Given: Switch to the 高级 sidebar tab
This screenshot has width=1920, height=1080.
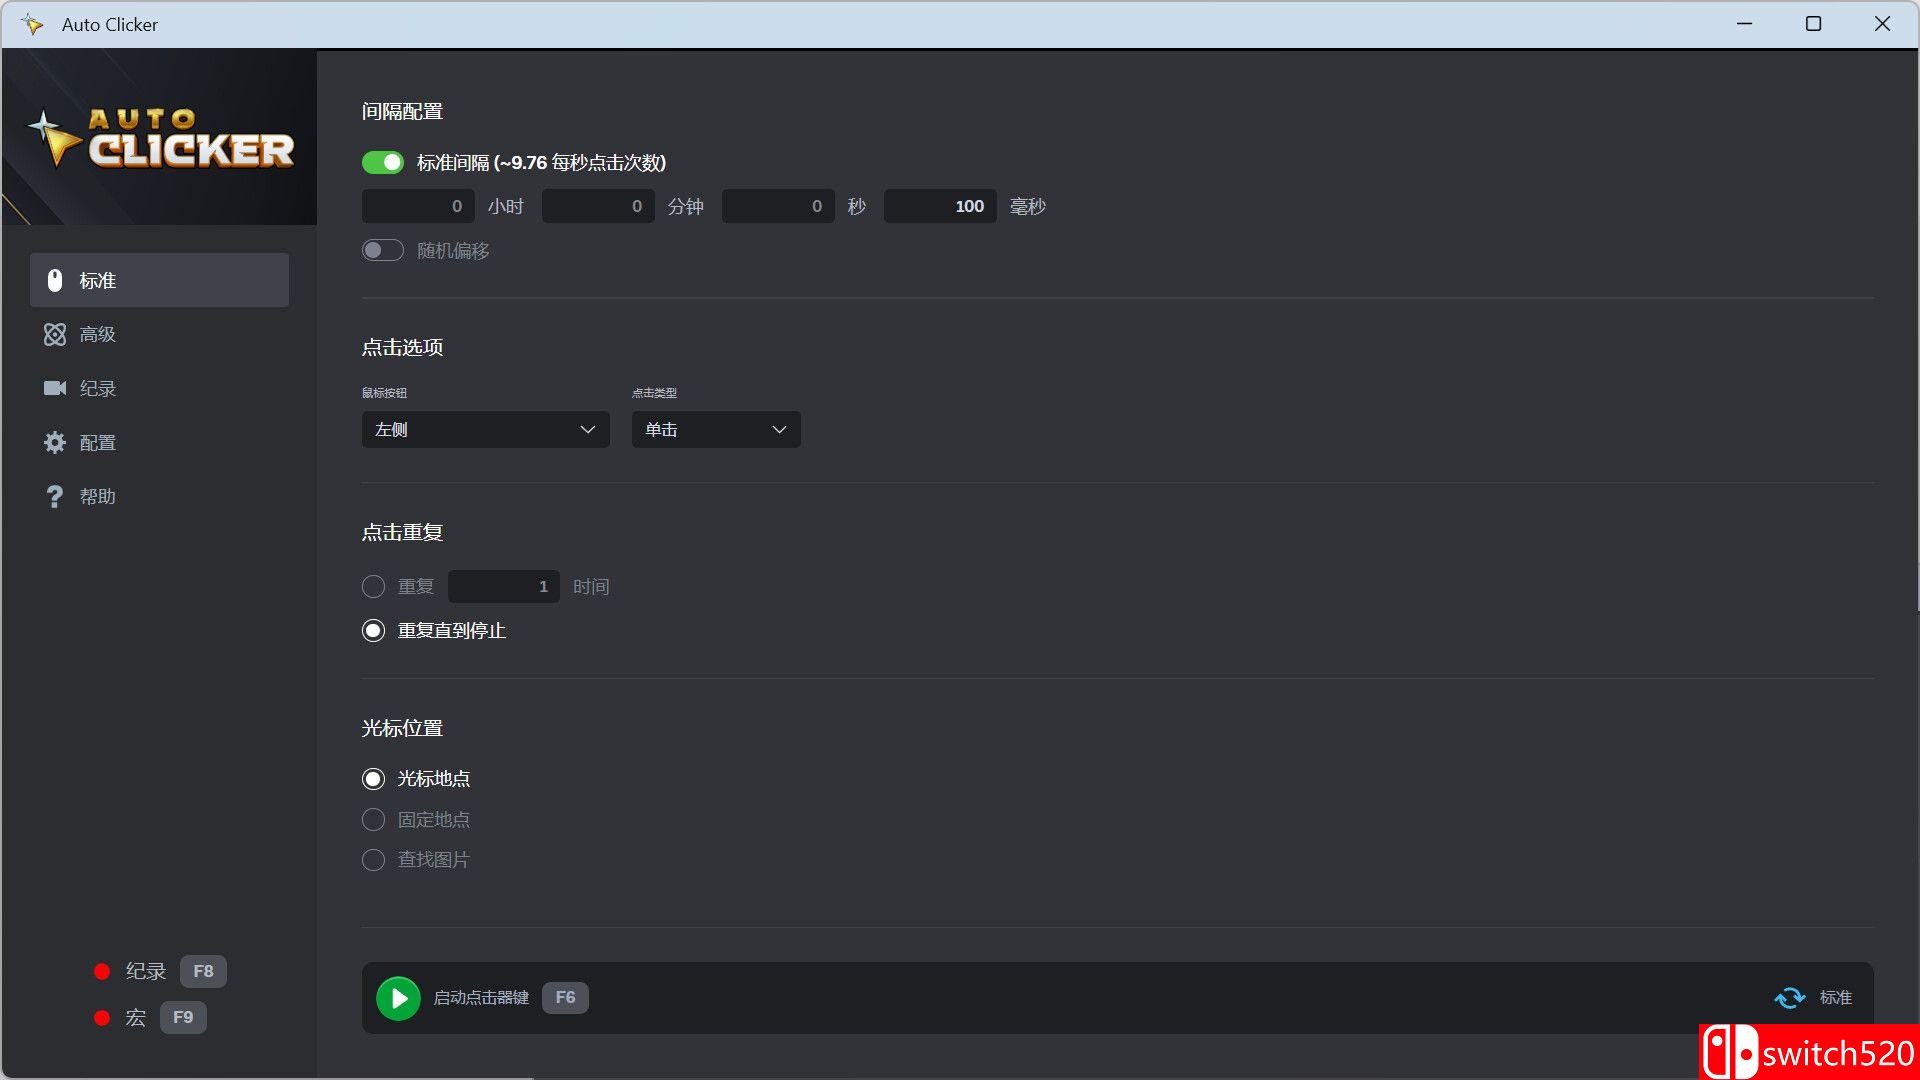Looking at the screenshot, I should (98, 335).
